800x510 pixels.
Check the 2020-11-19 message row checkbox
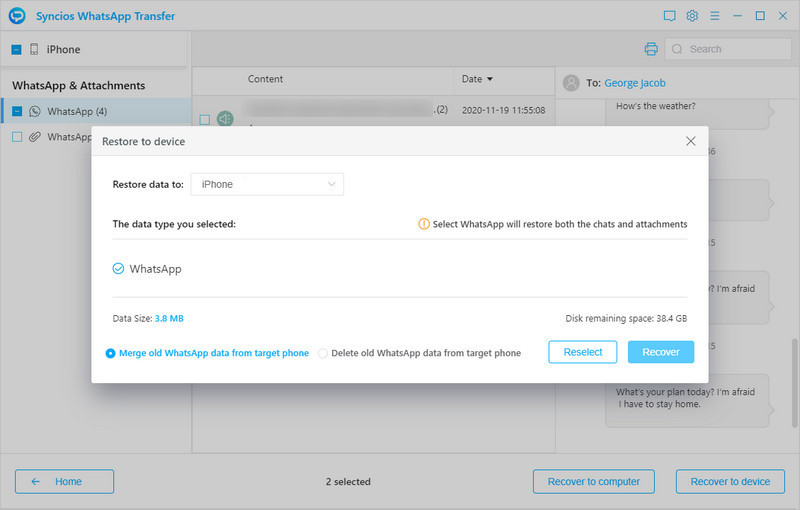pyautogui.click(x=205, y=119)
